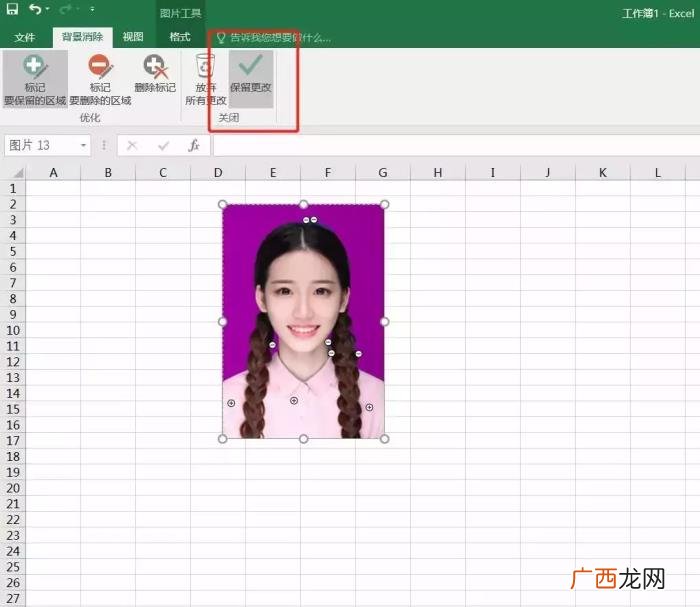
Task: Switch to the 格式 tab
Action: [x=180, y=37]
